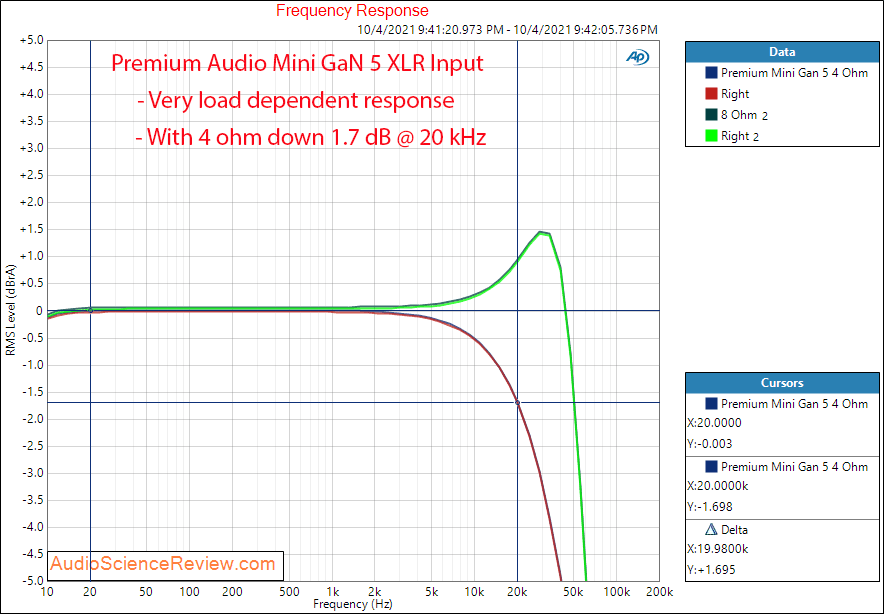Click the peak of the green 8 ohm curve

(541, 232)
